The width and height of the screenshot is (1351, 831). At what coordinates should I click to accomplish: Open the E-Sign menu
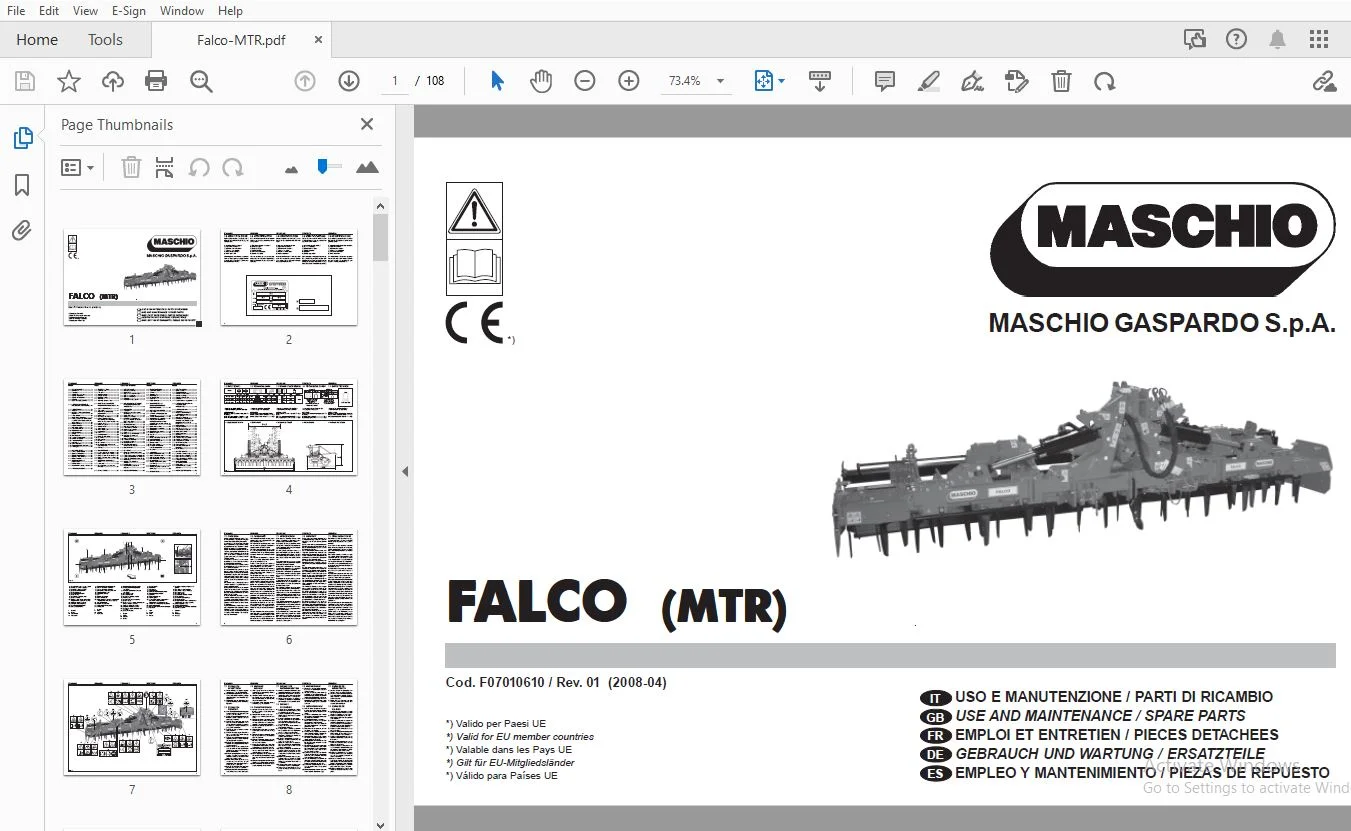point(128,10)
